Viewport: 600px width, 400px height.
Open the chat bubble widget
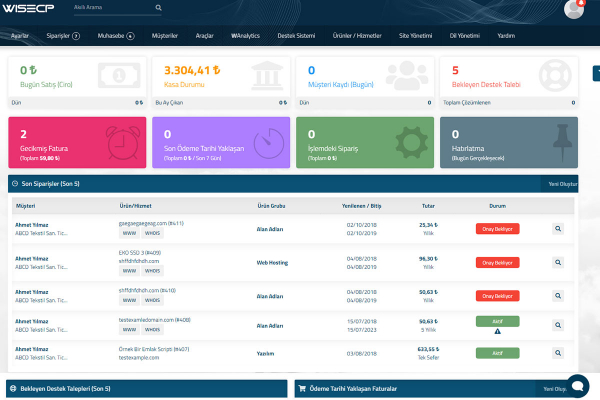point(576,385)
